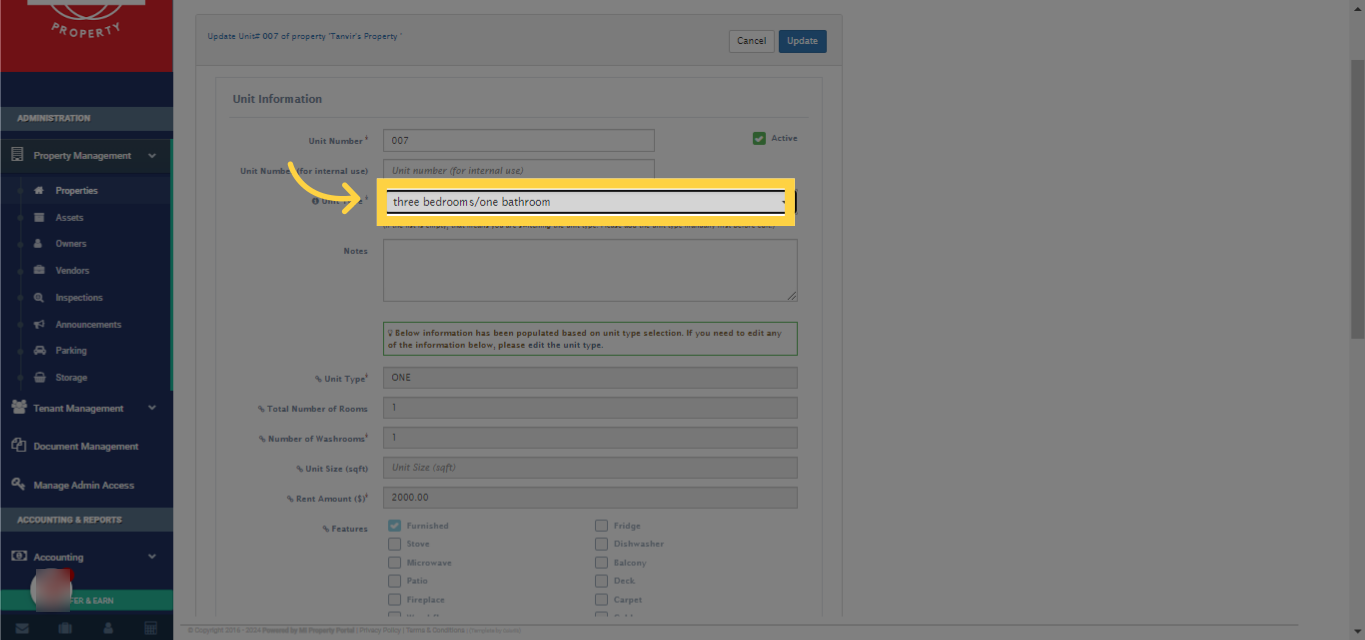
Task: Check the Fireplace feature checkbox
Action: [x=394, y=599]
